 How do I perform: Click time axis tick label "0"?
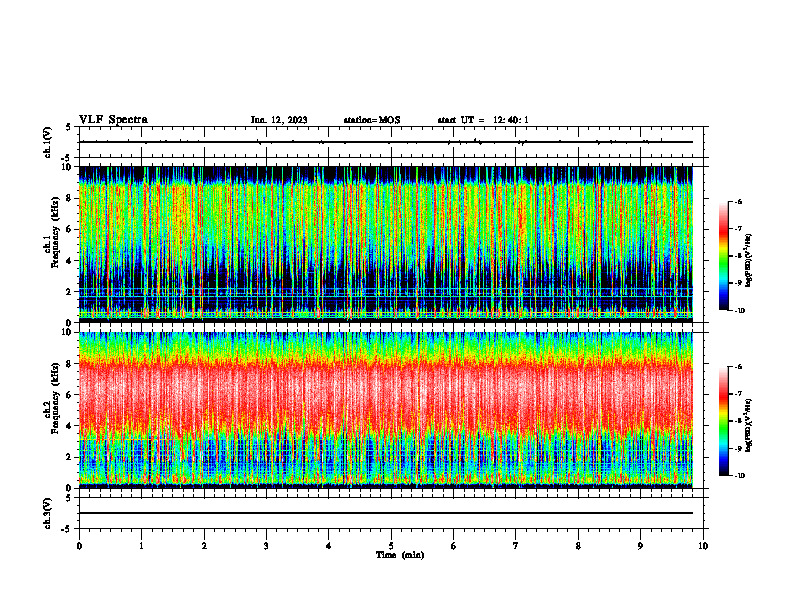(x=79, y=546)
